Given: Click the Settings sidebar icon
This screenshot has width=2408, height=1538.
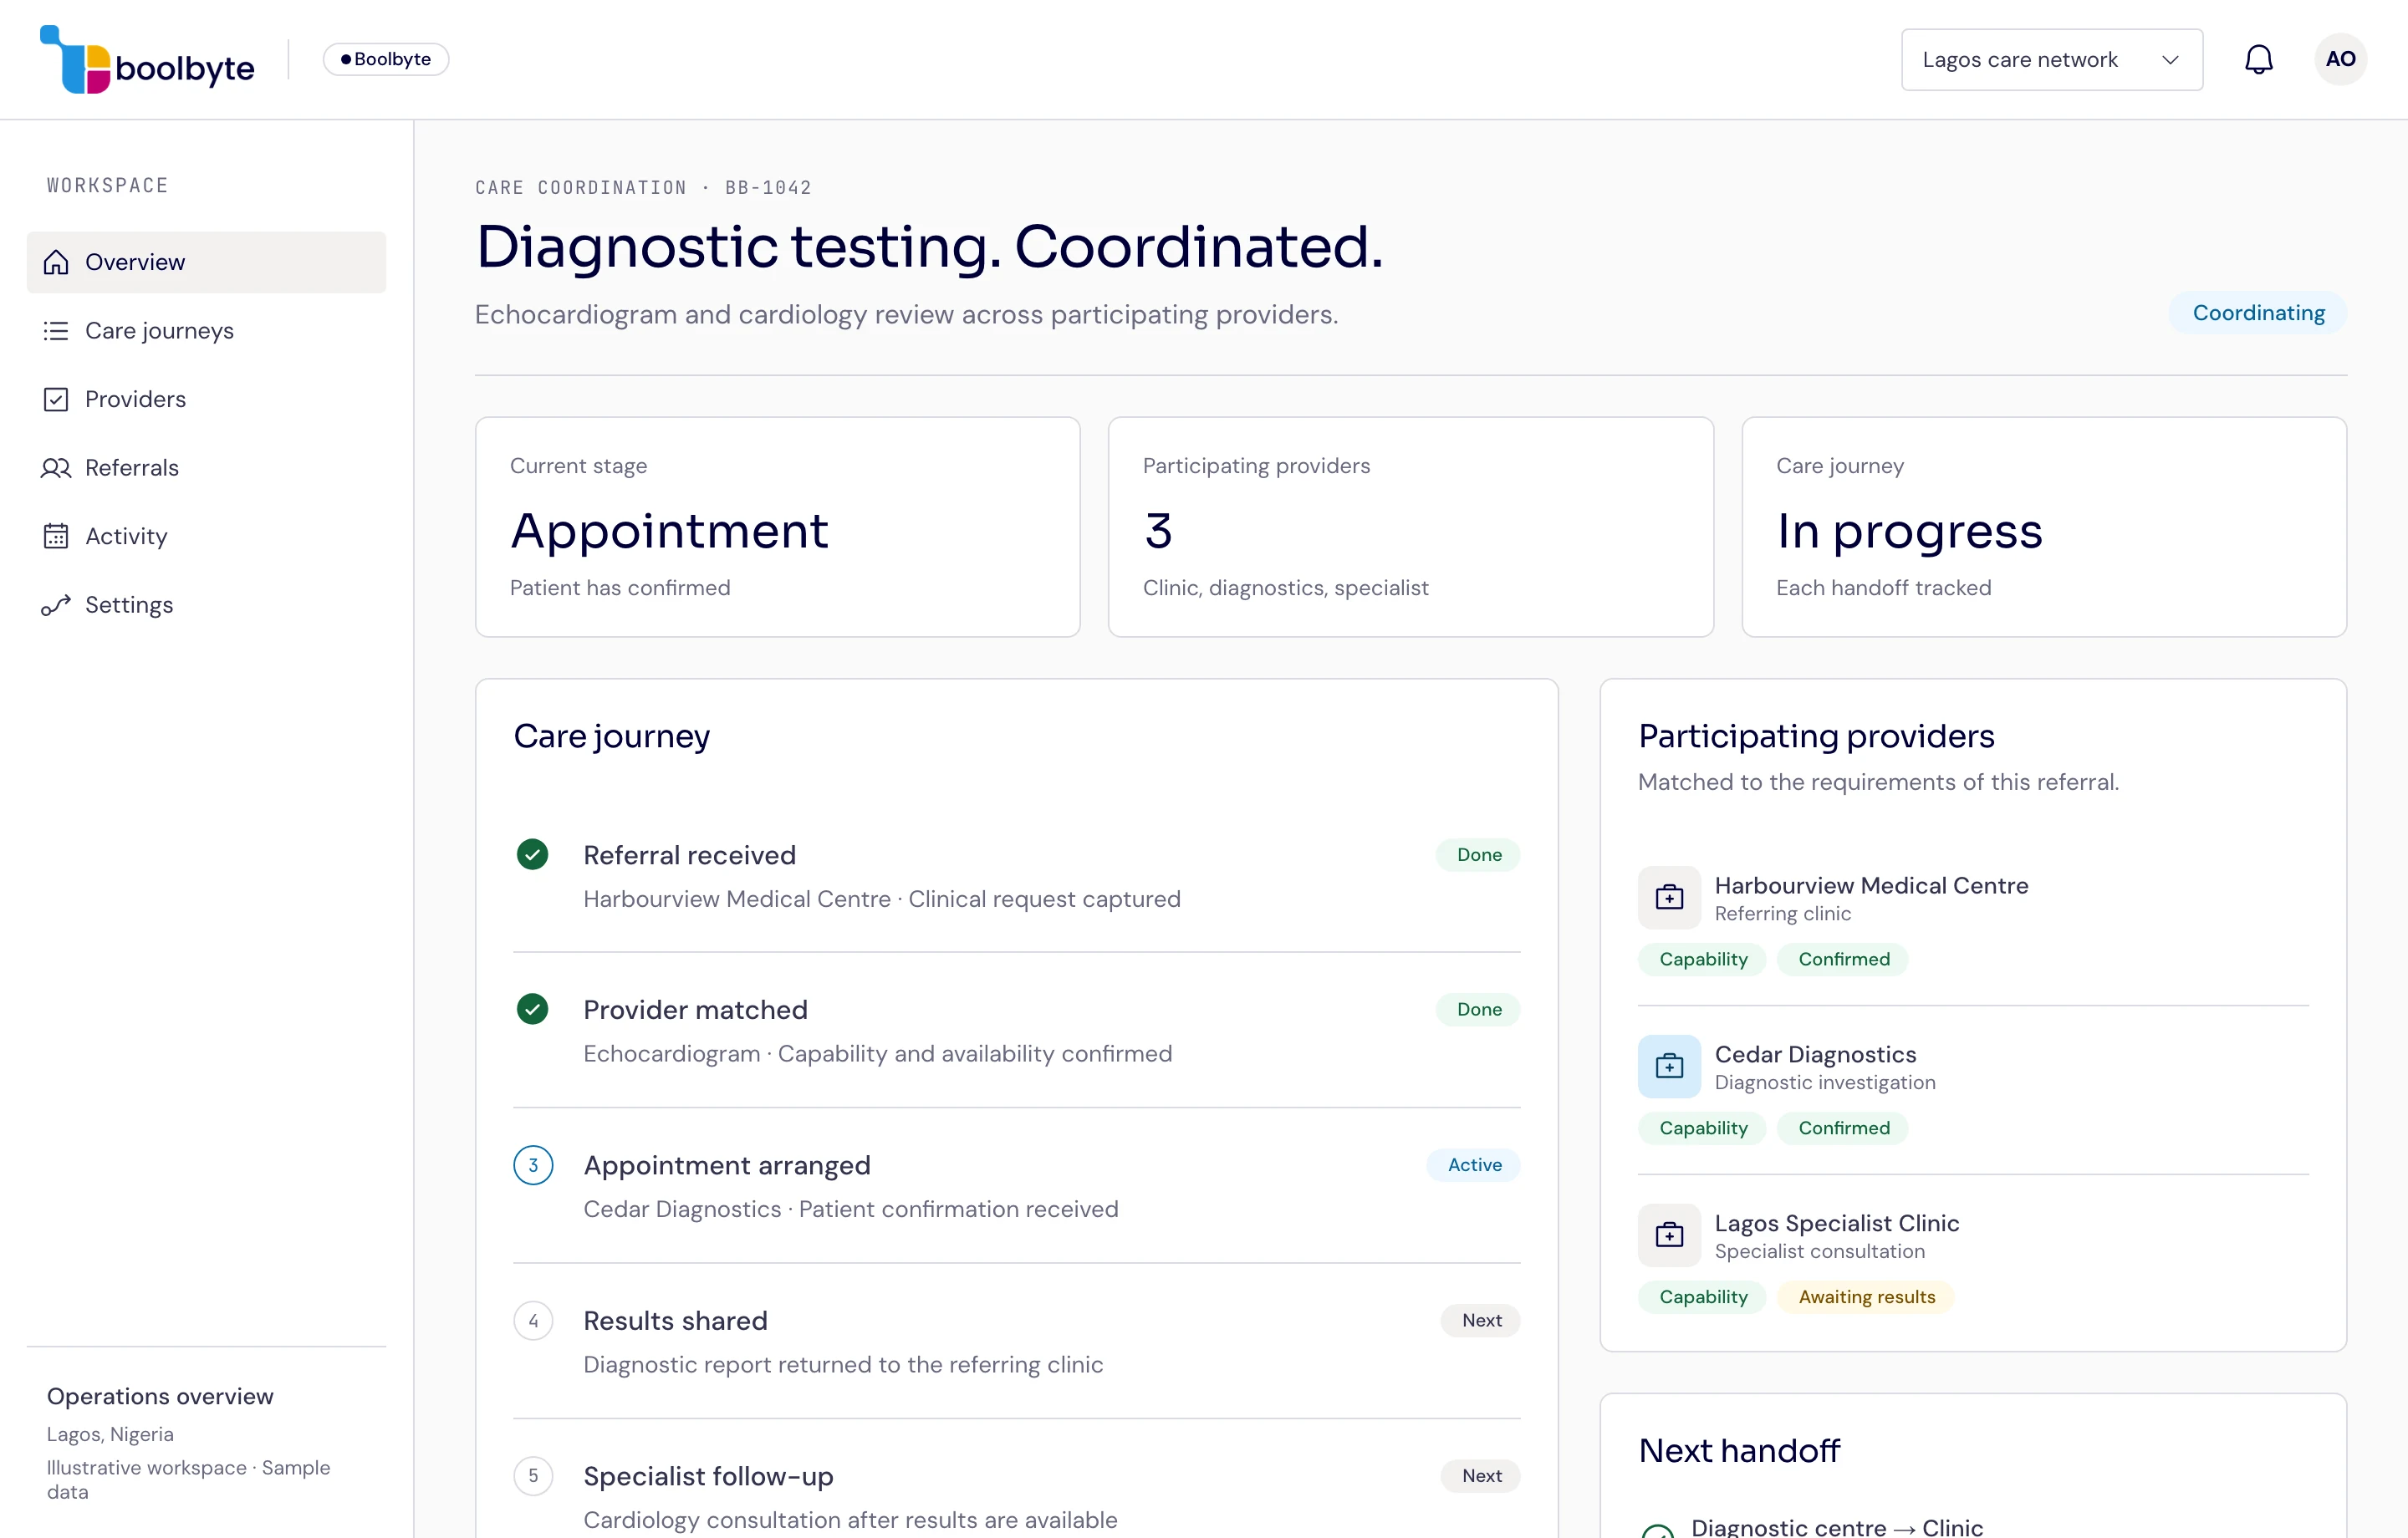Looking at the screenshot, I should [56, 605].
